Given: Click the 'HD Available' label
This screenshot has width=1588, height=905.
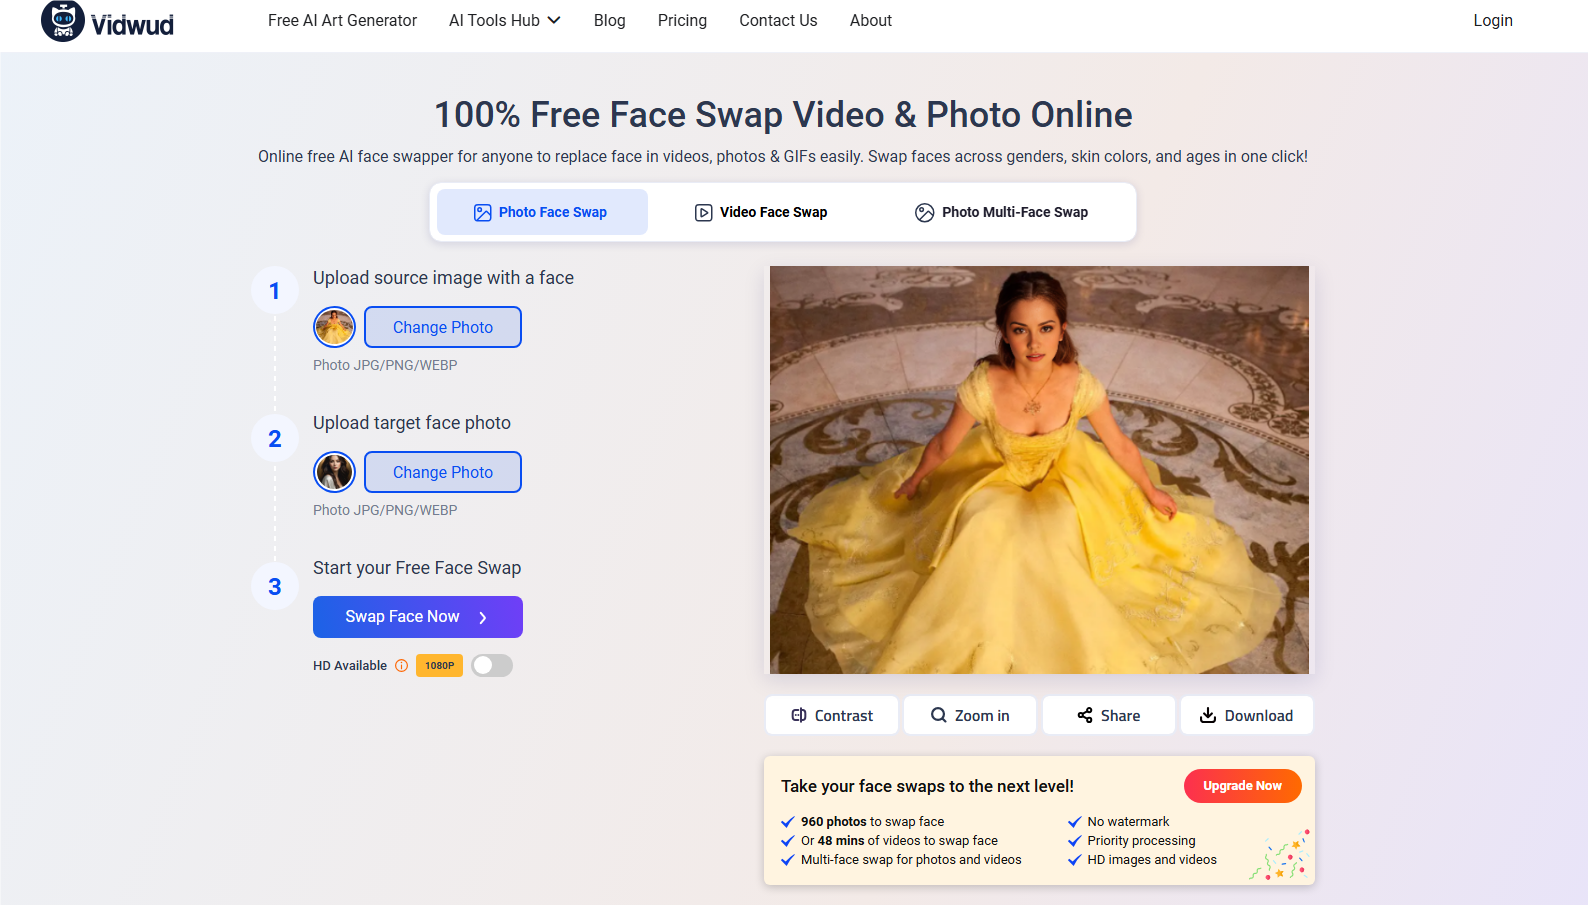Looking at the screenshot, I should [x=350, y=666].
